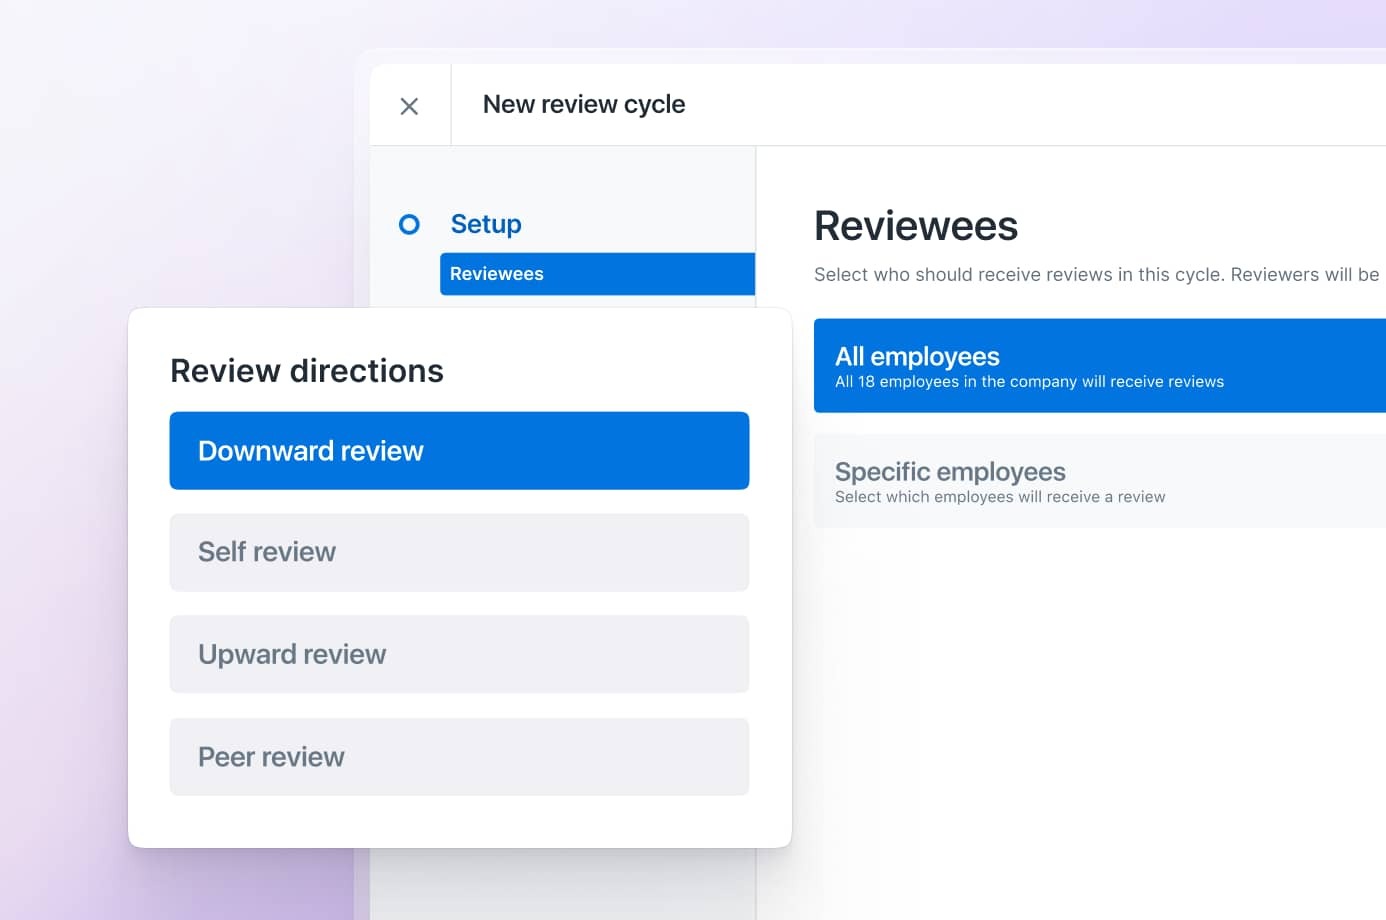Click the large Reviewees page heading
The image size is (1386, 920).
coord(916,226)
